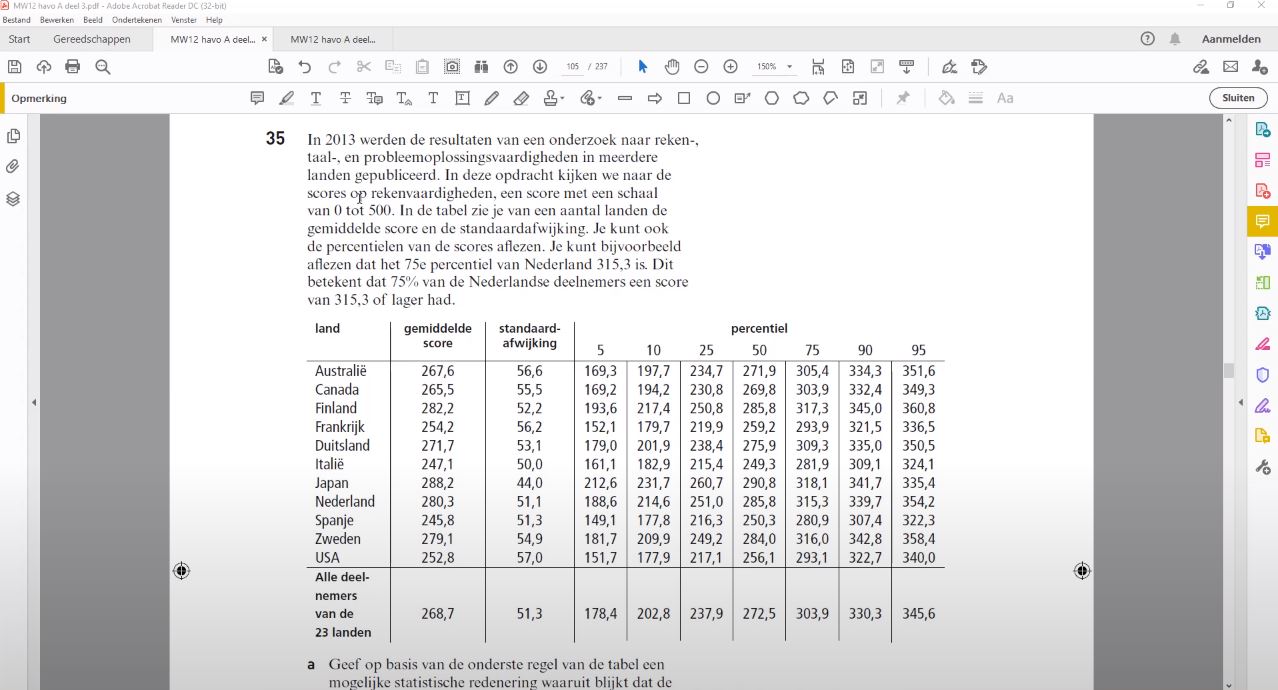Add a sticky note comment

[x=257, y=98]
